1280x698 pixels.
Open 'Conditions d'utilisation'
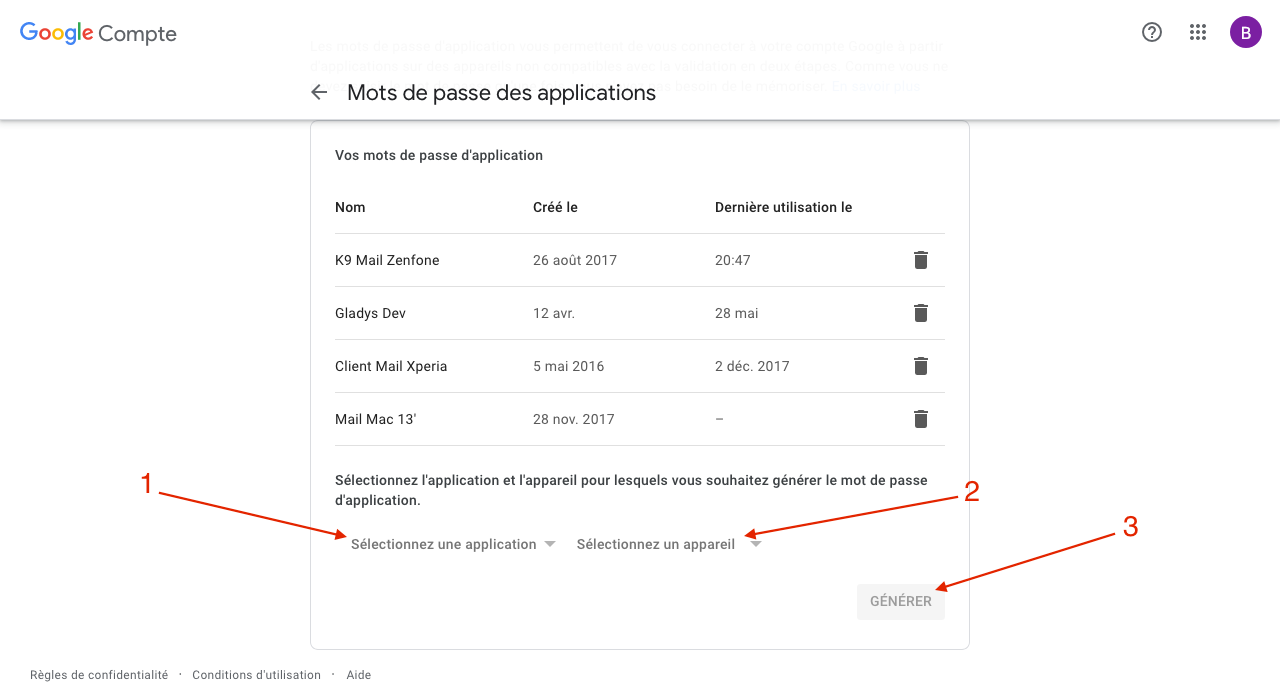tap(255, 674)
